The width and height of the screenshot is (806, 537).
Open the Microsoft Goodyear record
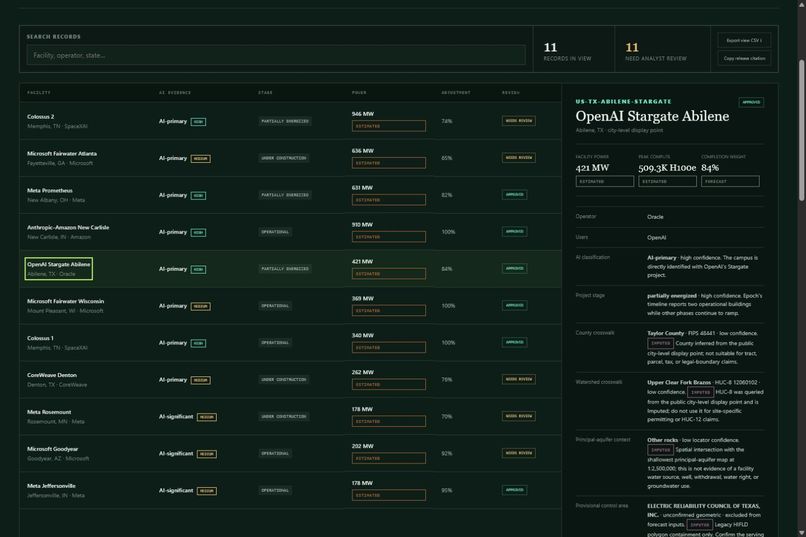(x=290, y=454)
